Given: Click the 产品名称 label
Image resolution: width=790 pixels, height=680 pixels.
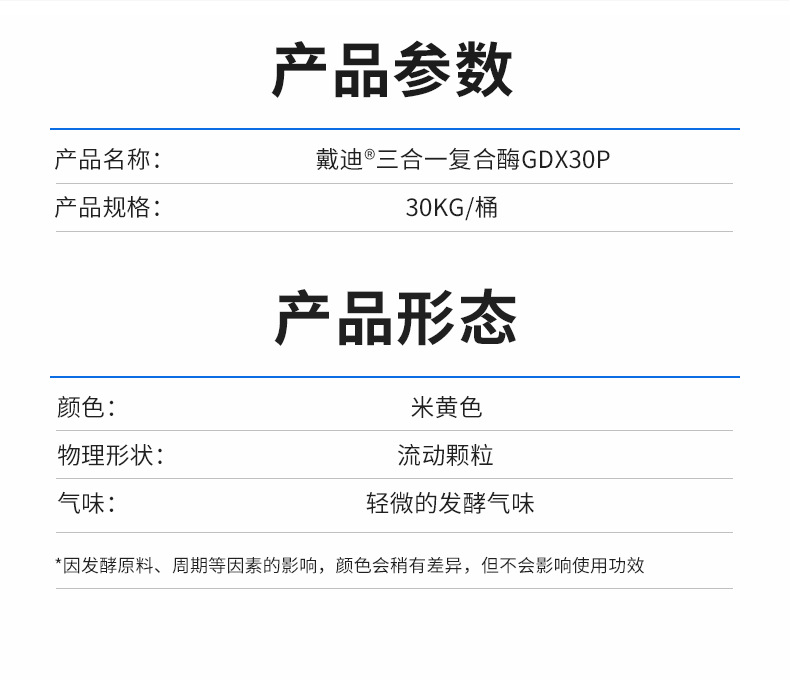Looking at the screenshot, I should (x=107, y=160).
